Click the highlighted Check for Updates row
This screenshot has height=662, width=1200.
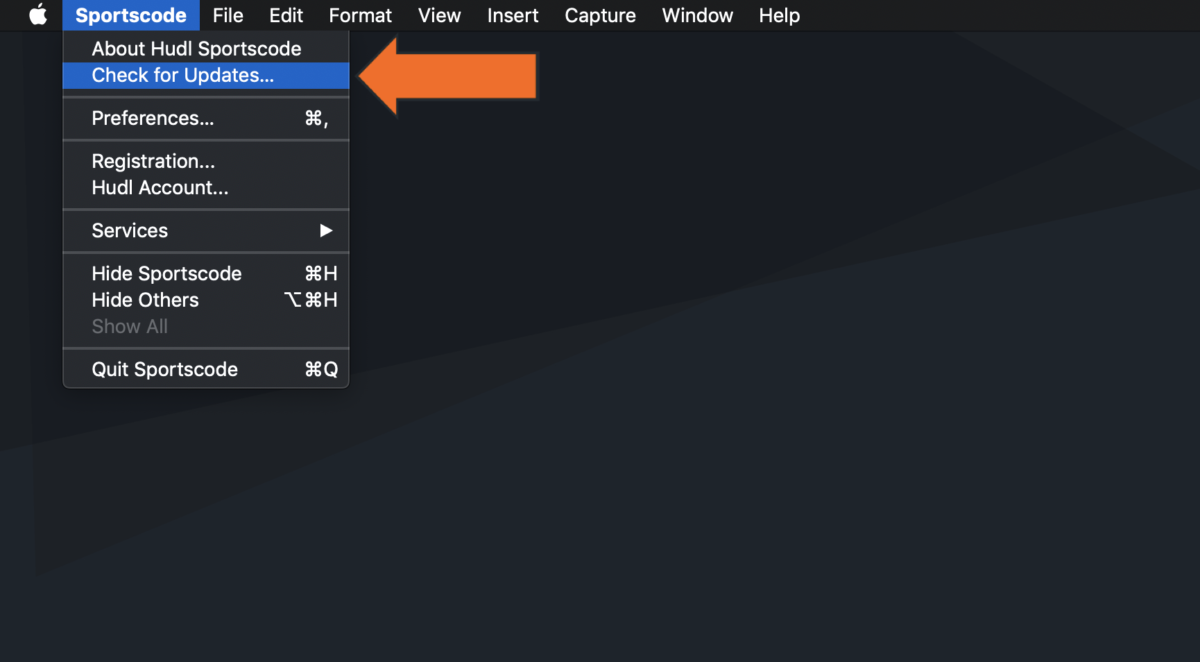click(181, 75)
